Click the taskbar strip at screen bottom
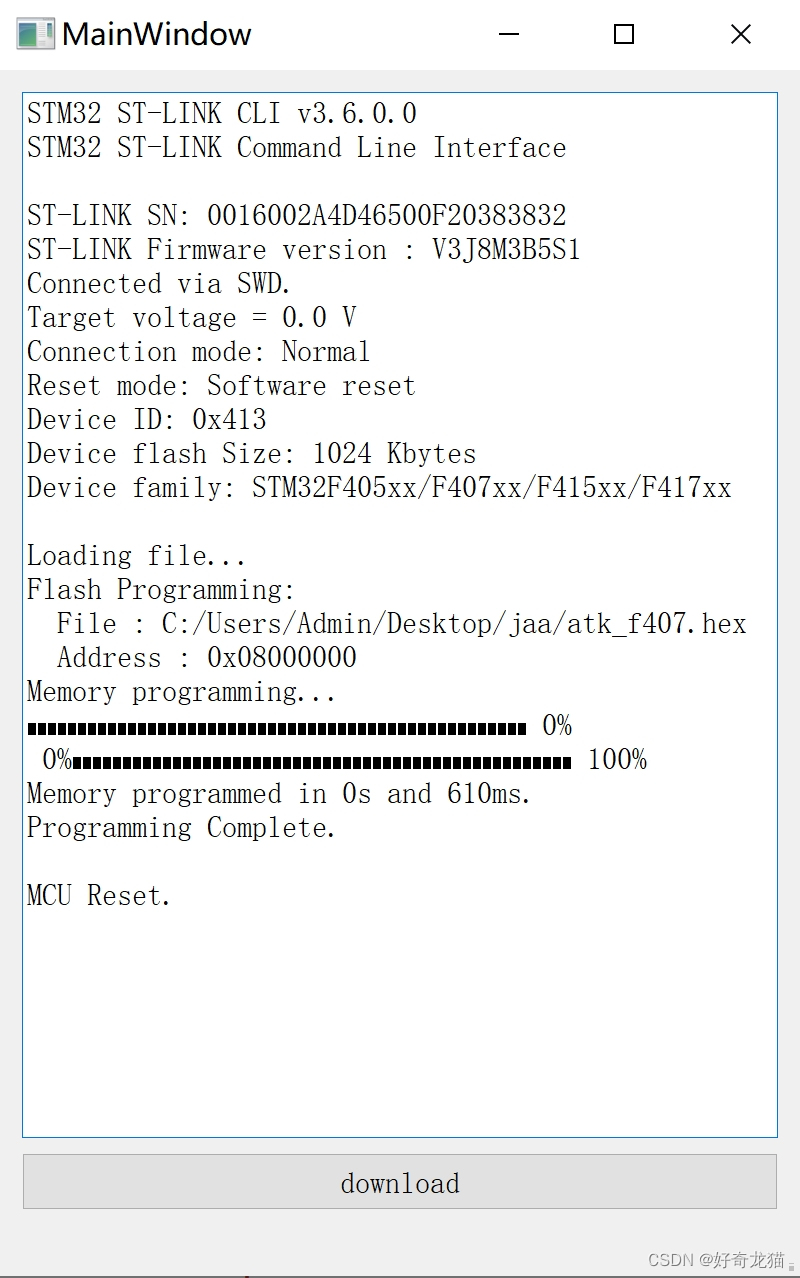The image size is (800, 1278). (x=400, y=1274)
